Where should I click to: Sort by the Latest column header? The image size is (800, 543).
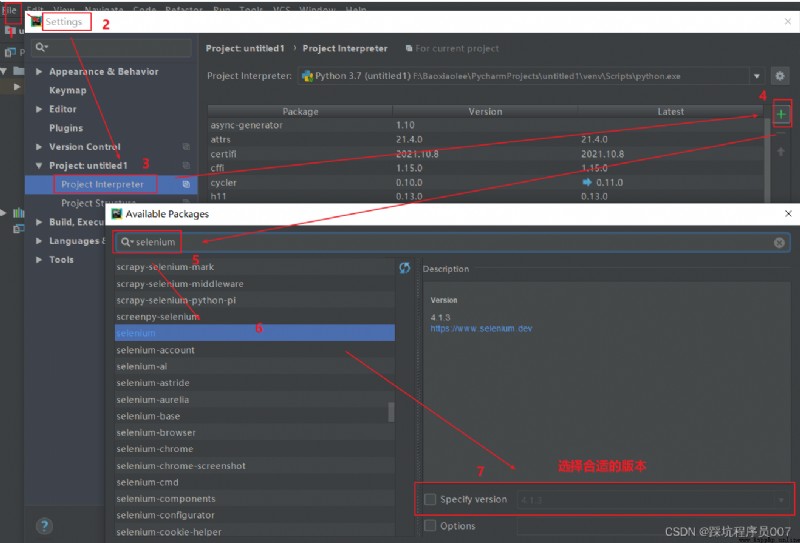pyautogui.click(x=670, y=111)
